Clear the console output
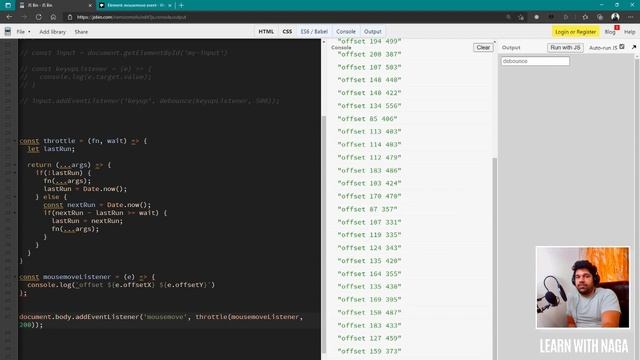The image size is (640, 360). coord(483,47)
